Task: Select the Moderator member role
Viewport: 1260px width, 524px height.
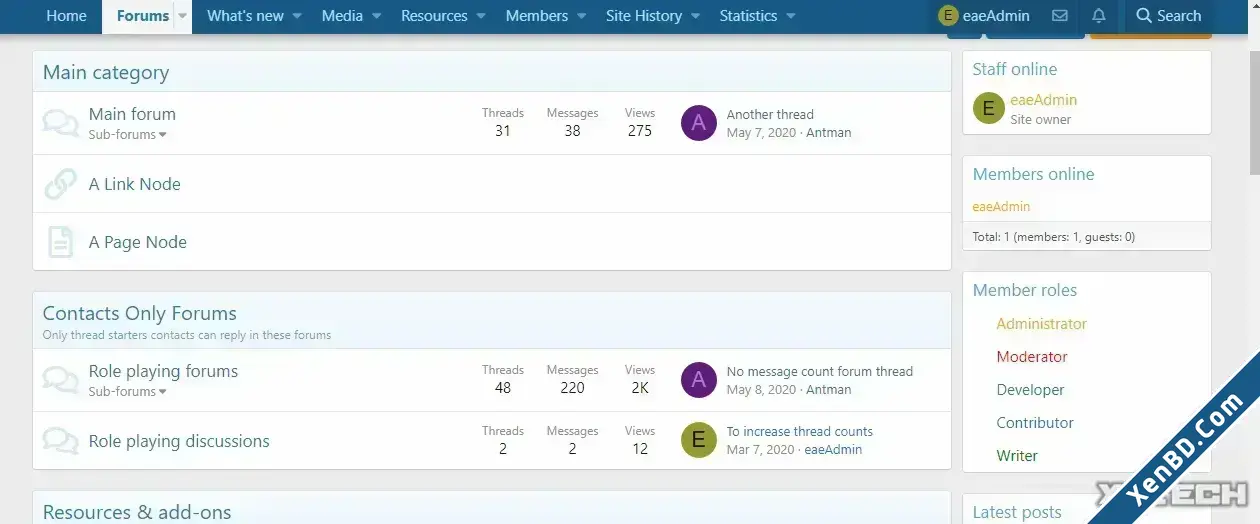Action: pyautogui.click(x=1032, y=357)
